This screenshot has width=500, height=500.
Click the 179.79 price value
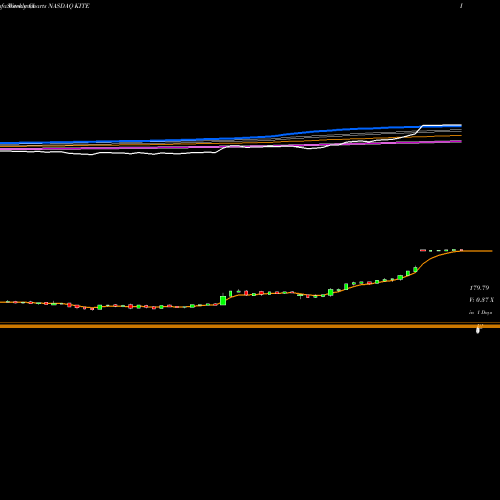(479, 288)
